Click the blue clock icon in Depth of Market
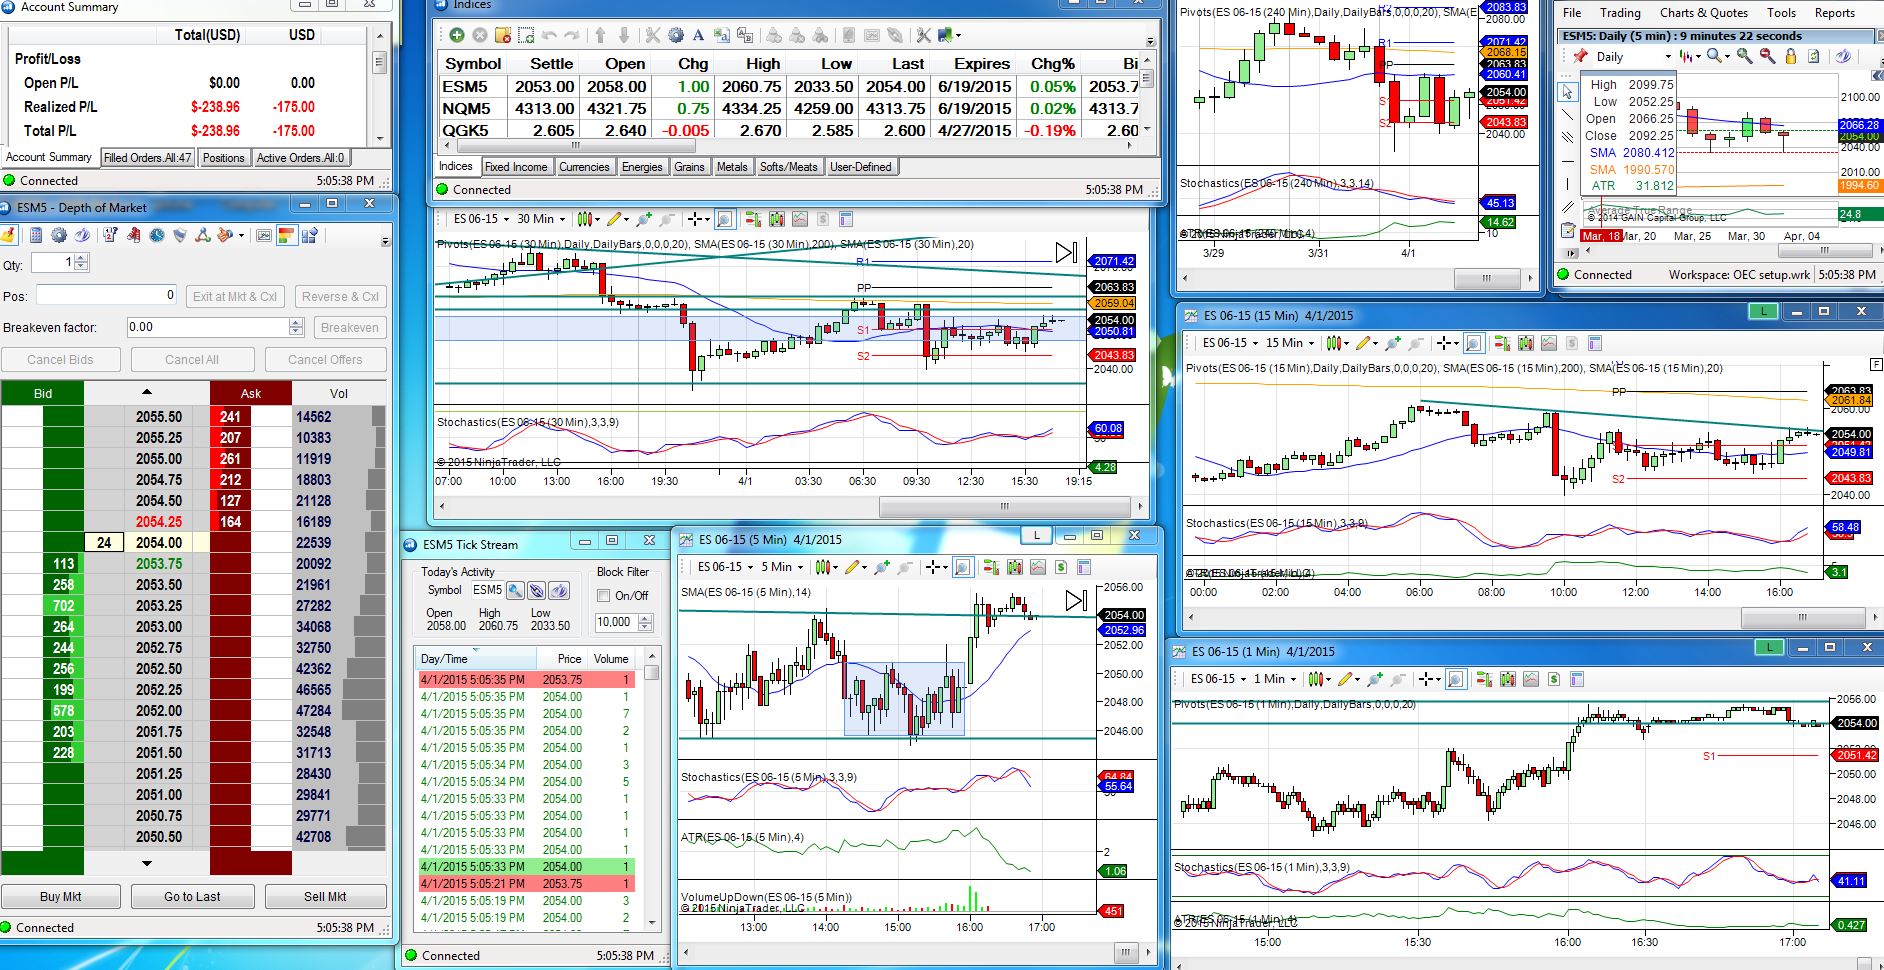 point(157,236)
